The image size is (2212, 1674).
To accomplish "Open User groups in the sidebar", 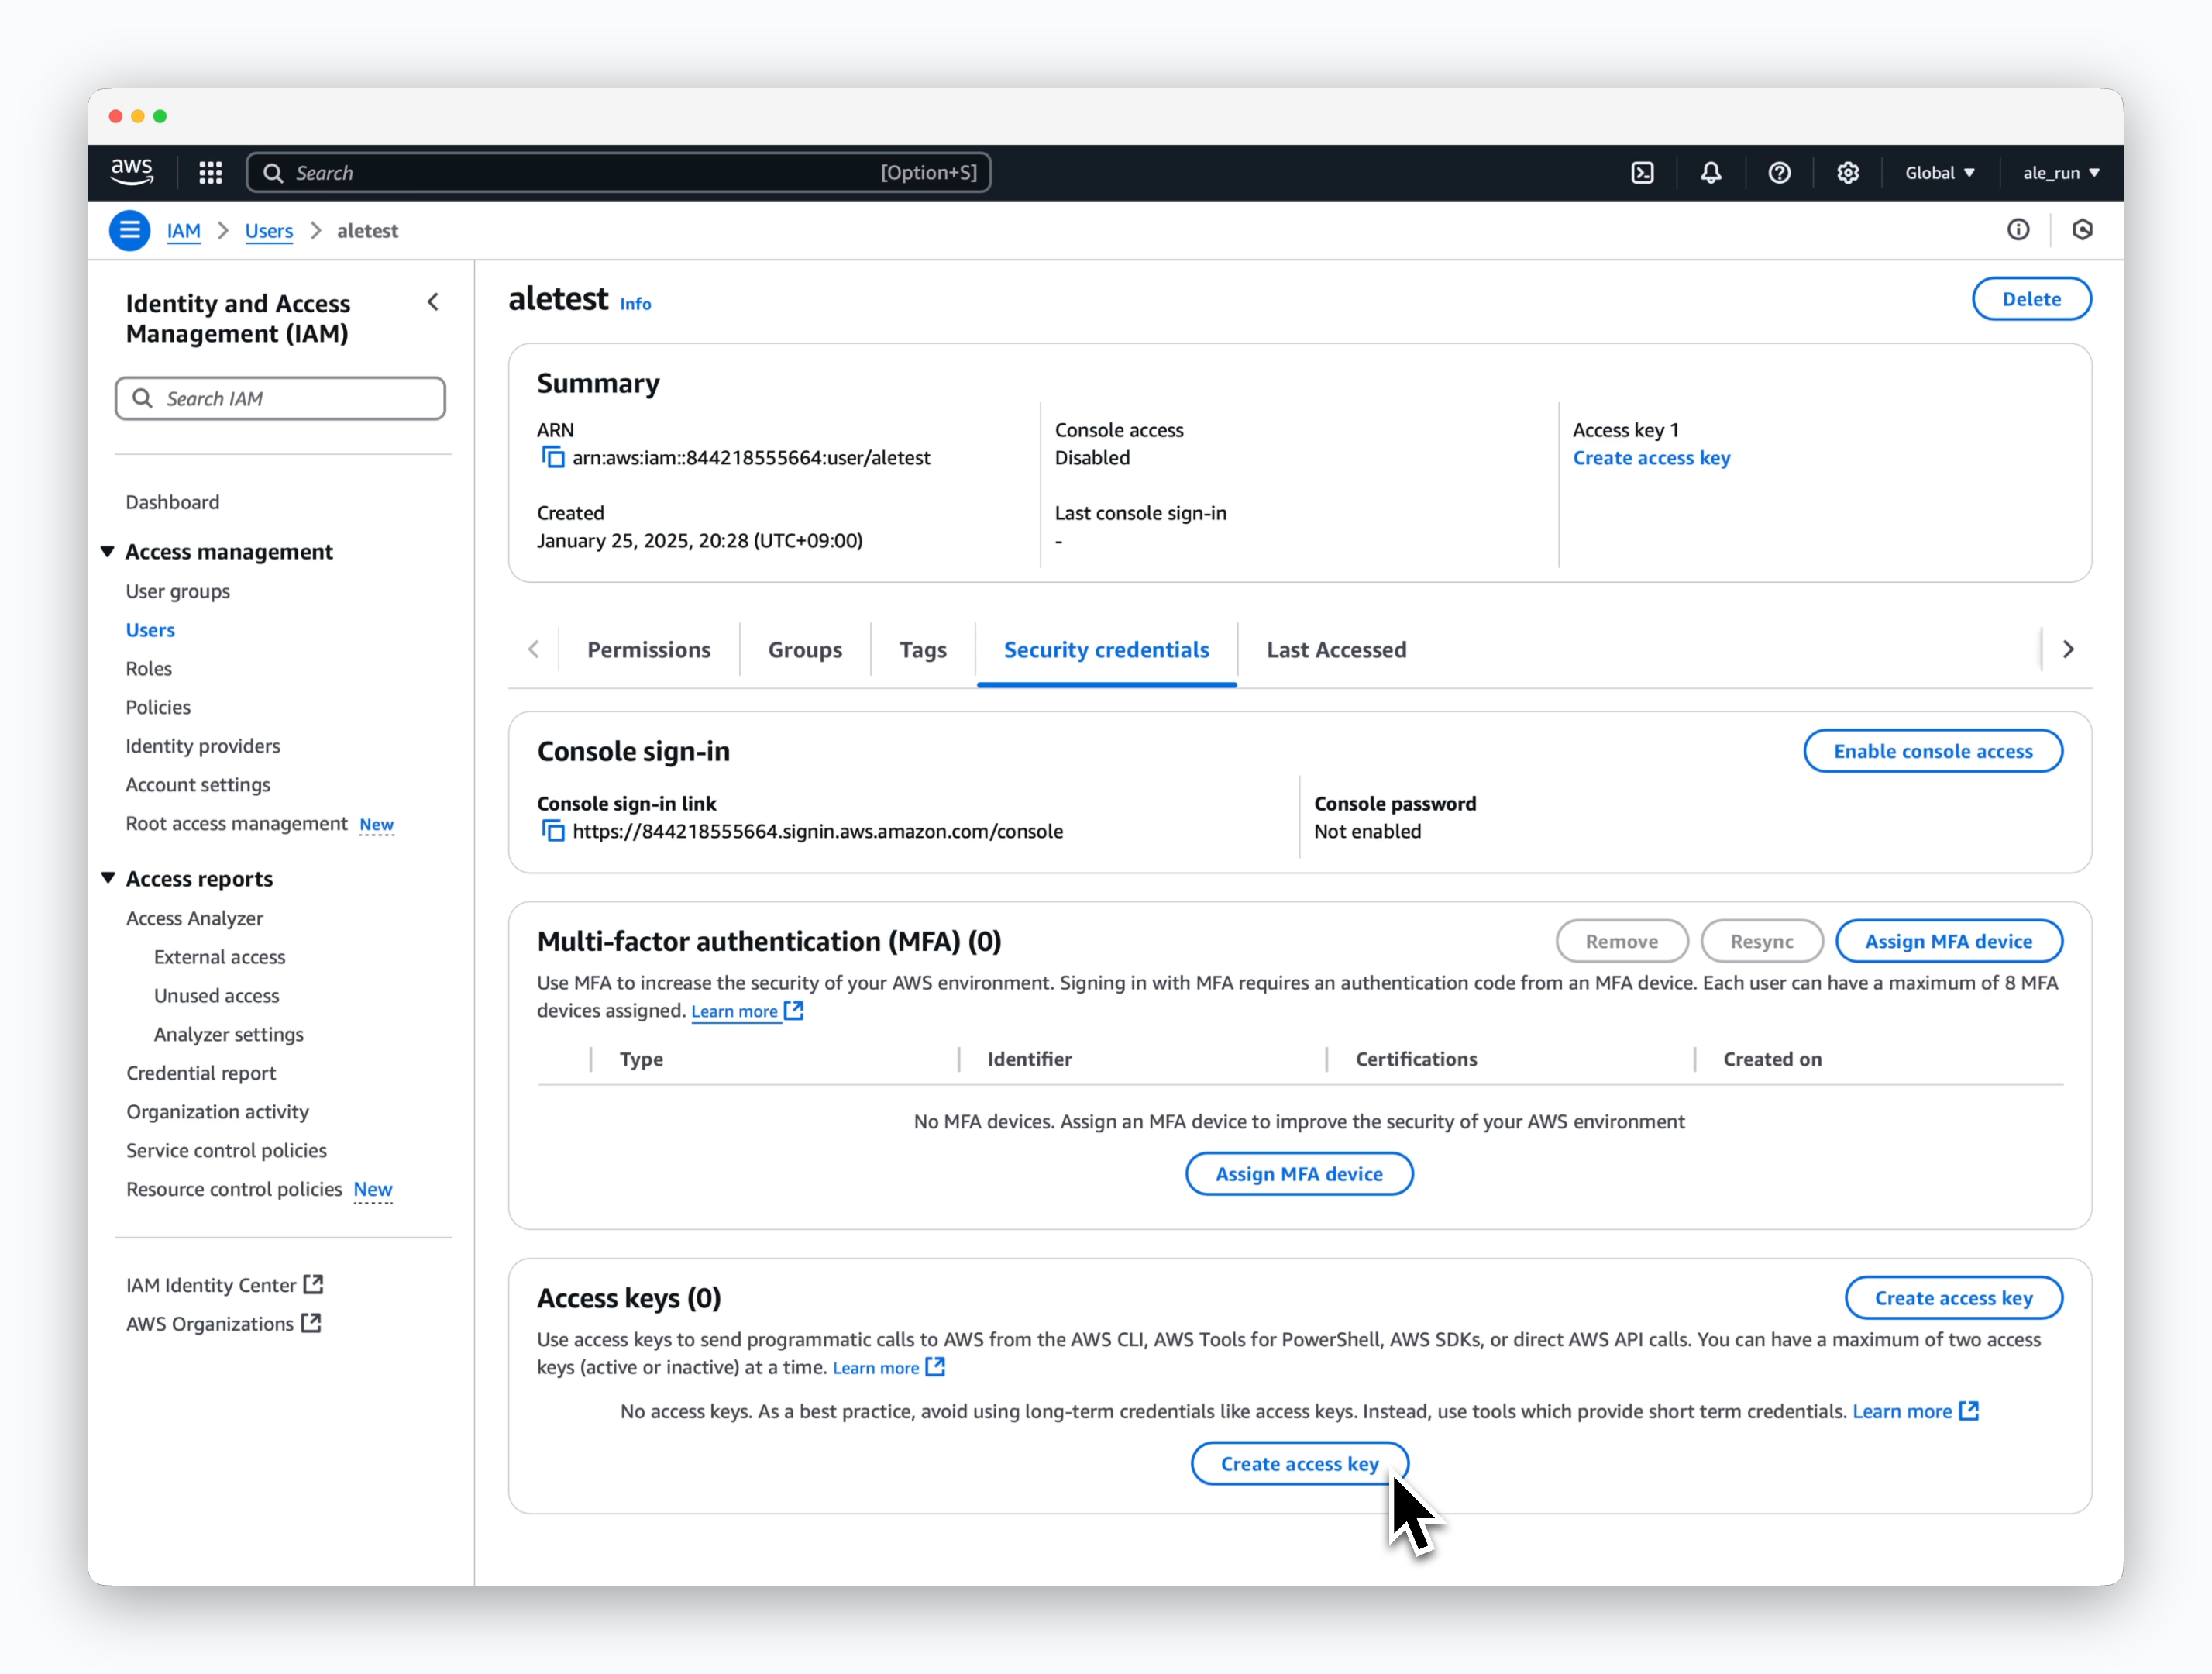I will (x=178, y=591).
